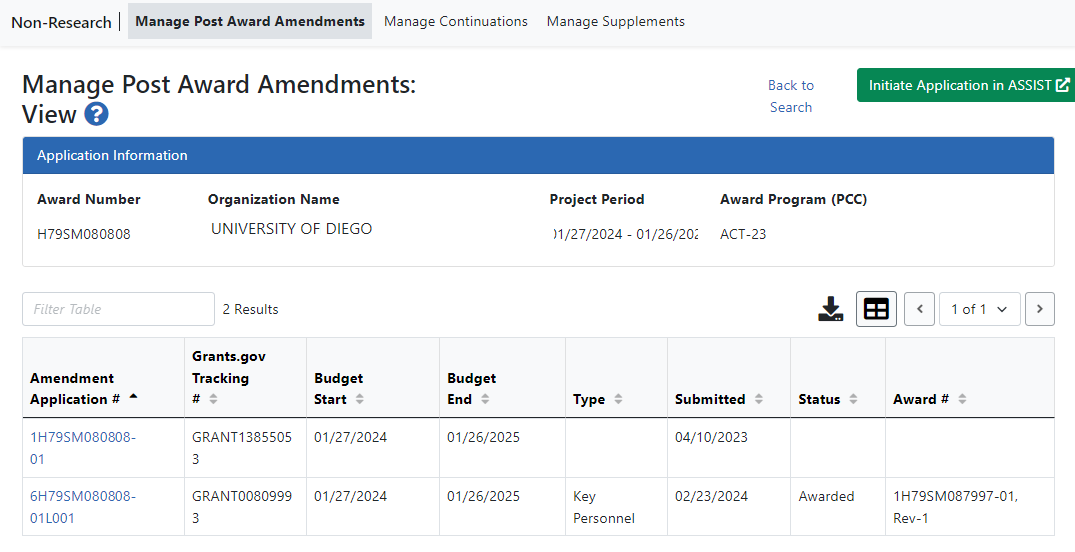Switch to Manage Supplements tab
The image size is (1075, 552).
616,21
